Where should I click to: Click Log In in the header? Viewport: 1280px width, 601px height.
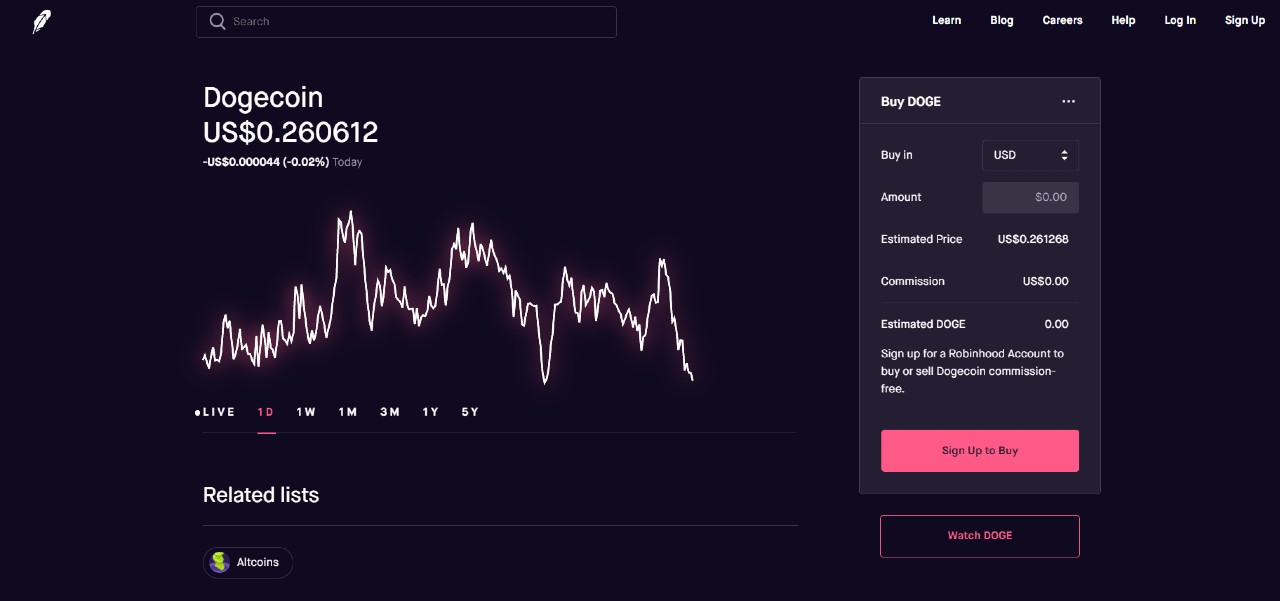click(1180, 20)
